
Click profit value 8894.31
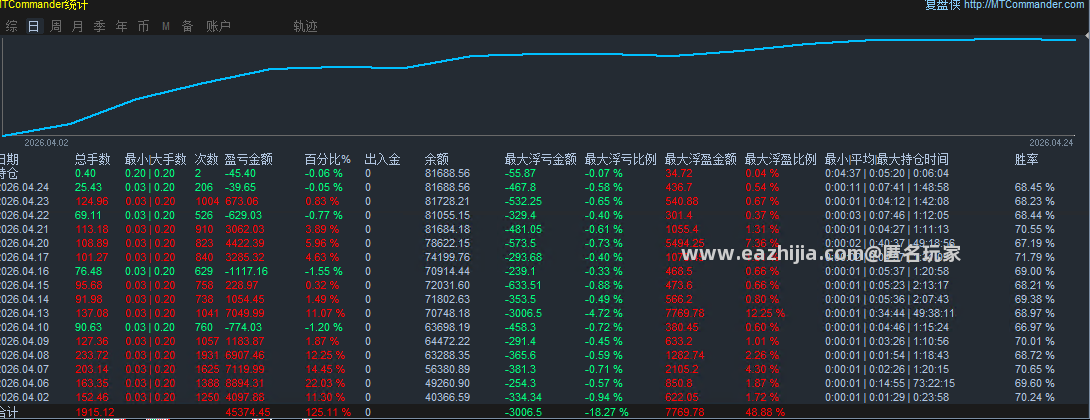point(245,384)
